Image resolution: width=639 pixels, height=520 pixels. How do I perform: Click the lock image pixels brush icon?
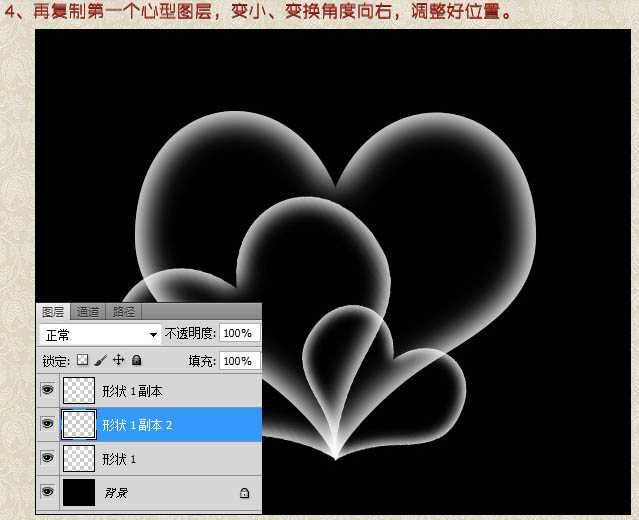coord(100,360)
